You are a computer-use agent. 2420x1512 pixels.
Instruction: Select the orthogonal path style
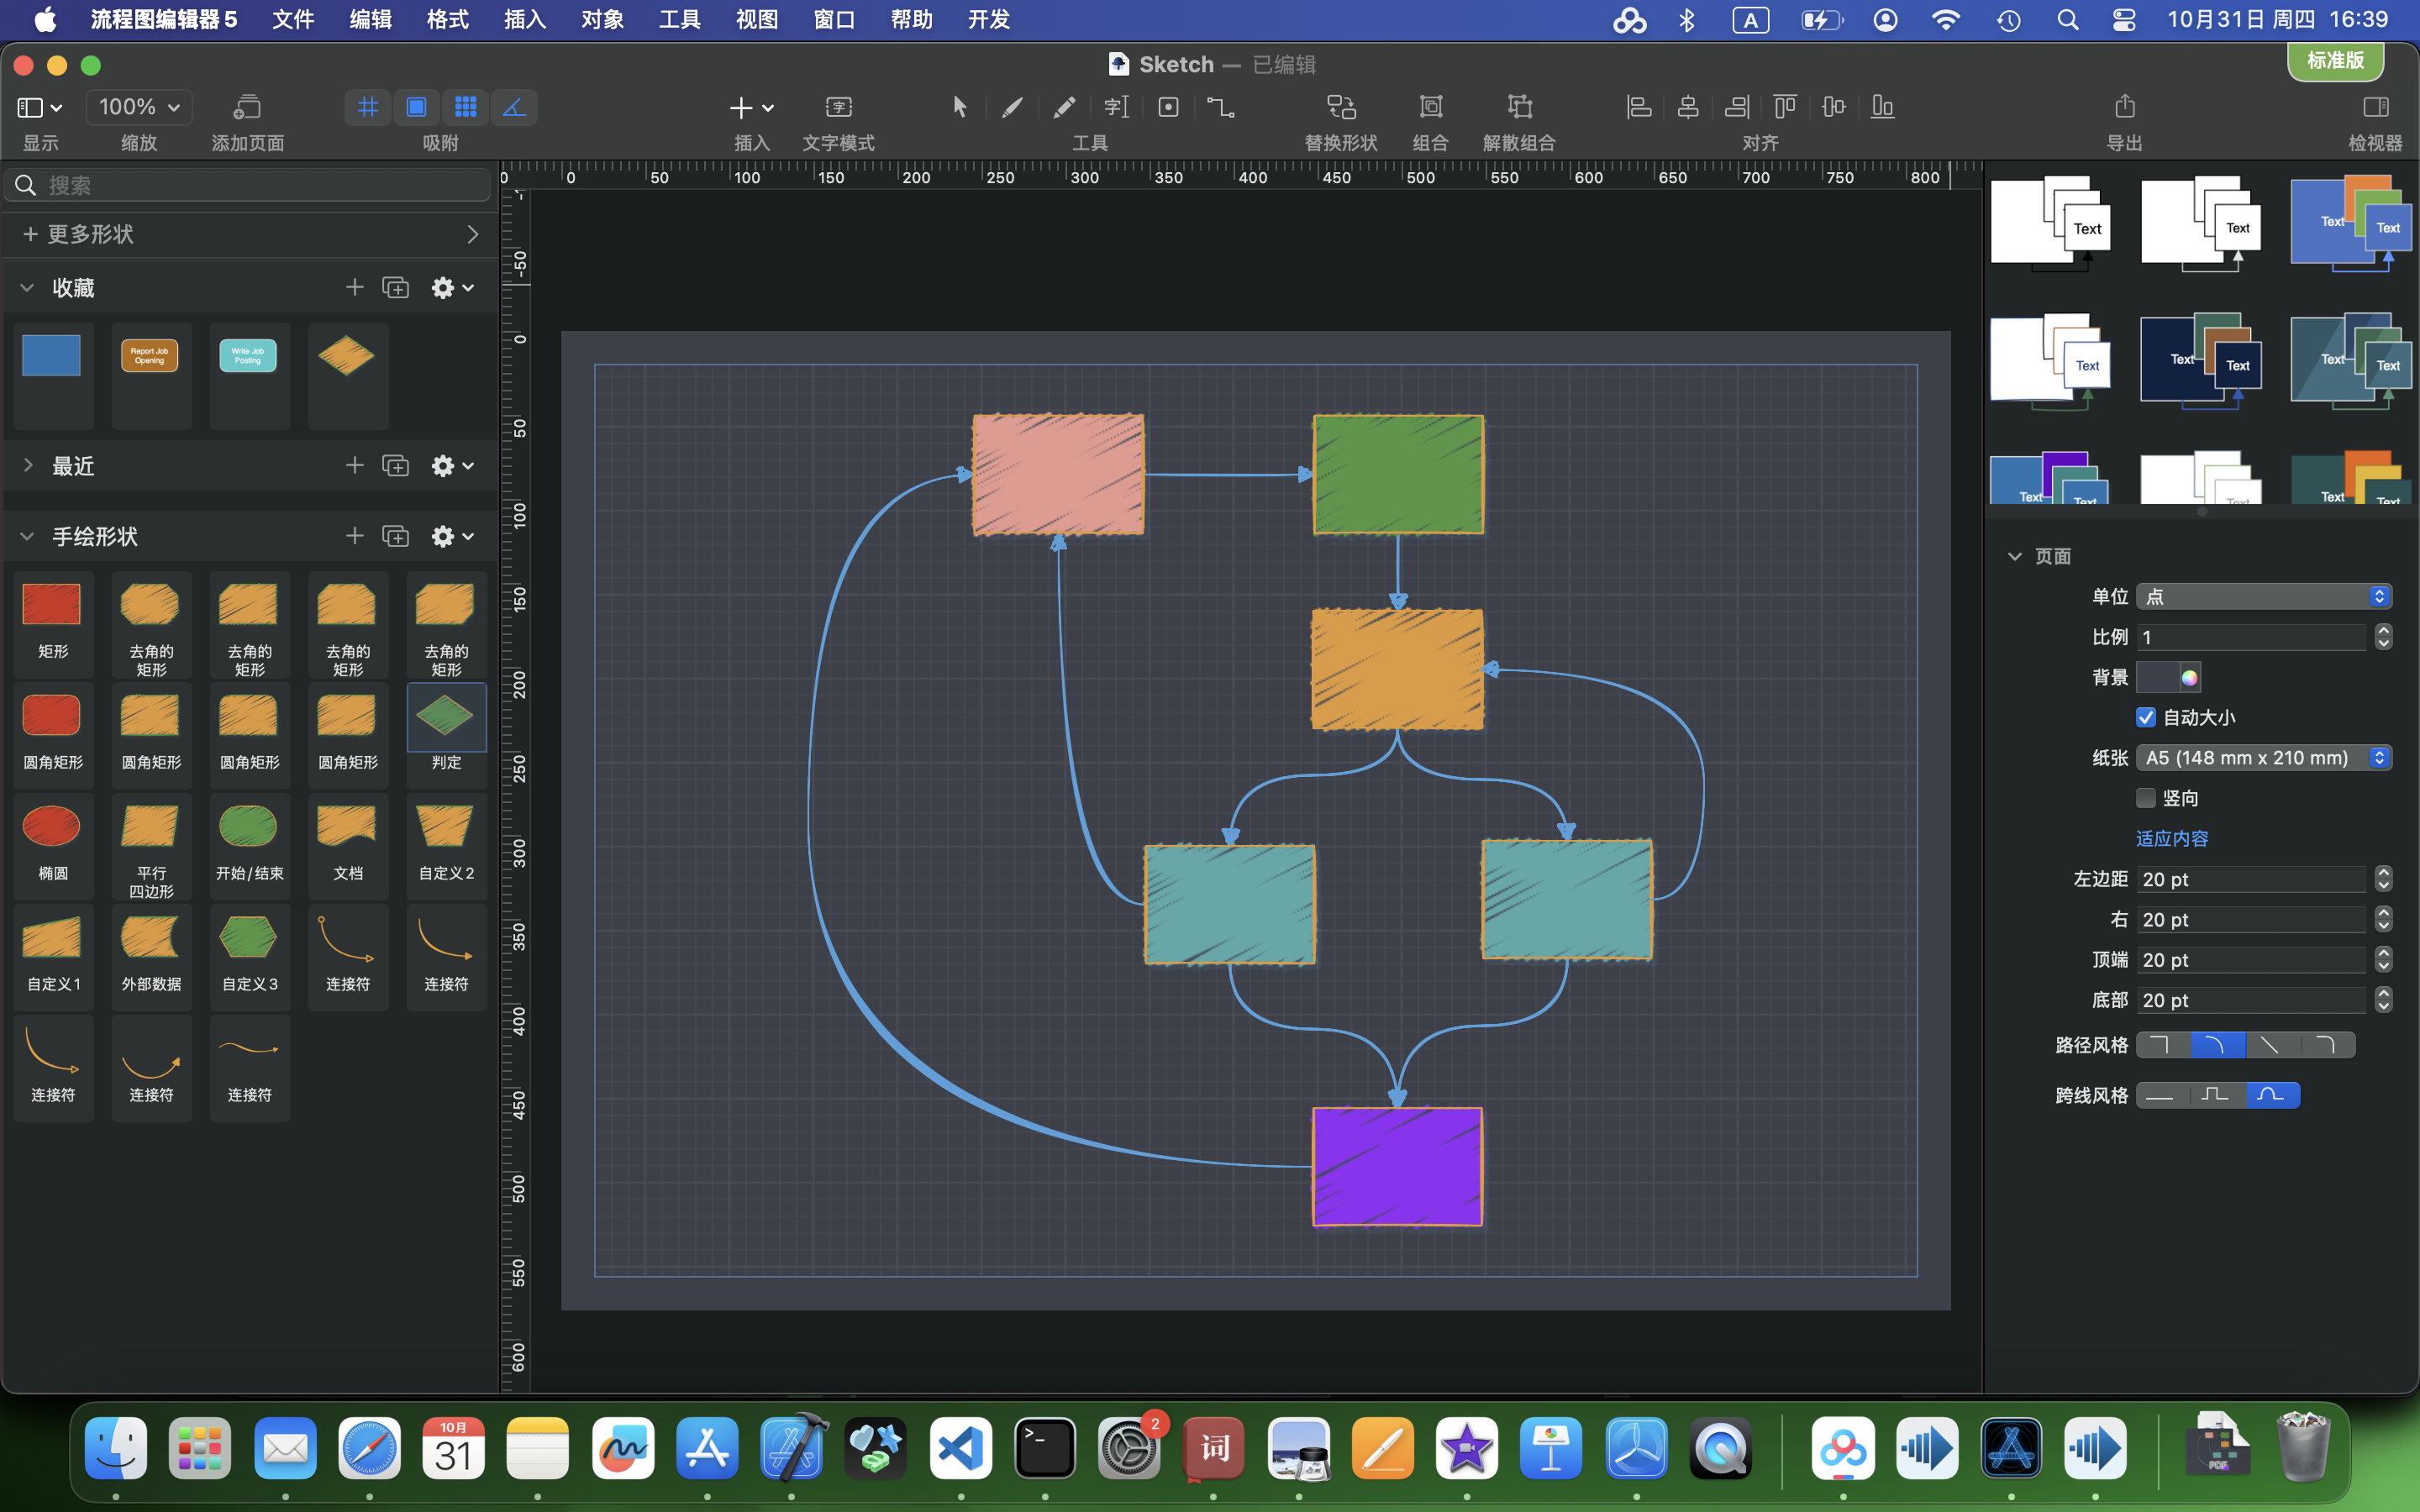[2162, 1045]
